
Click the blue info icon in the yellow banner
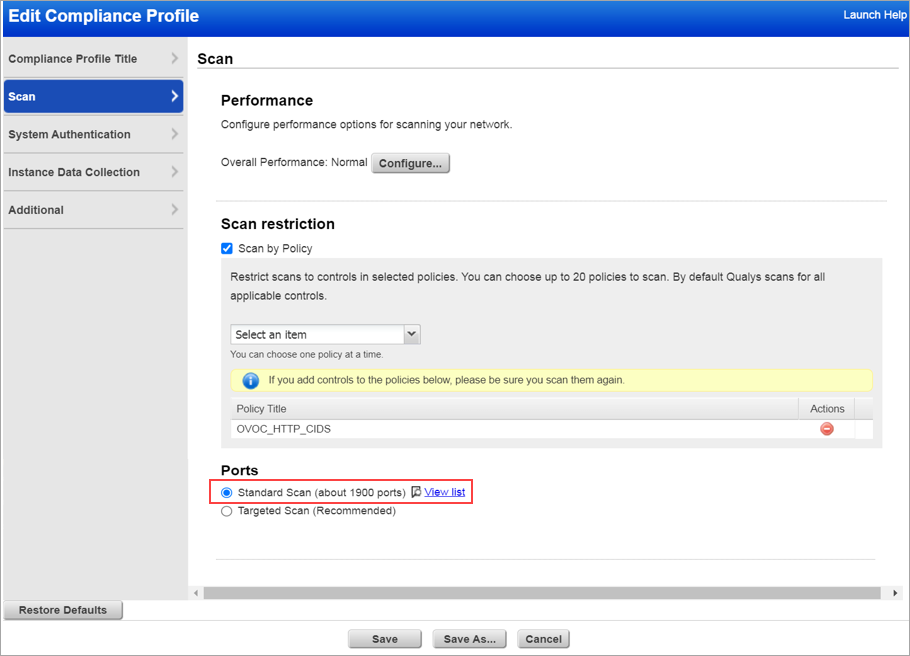click(x=250, y=380)
